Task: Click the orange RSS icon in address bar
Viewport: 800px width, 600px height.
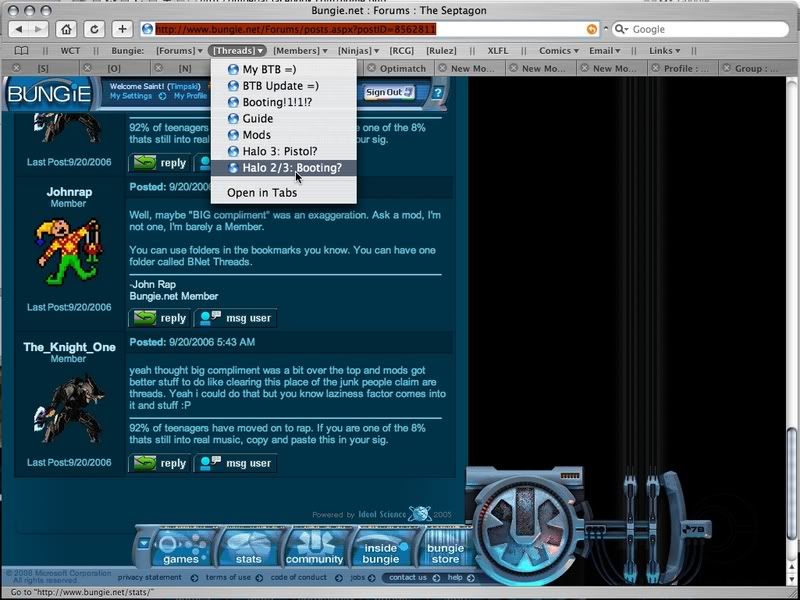Action: [x=592, y=29]
